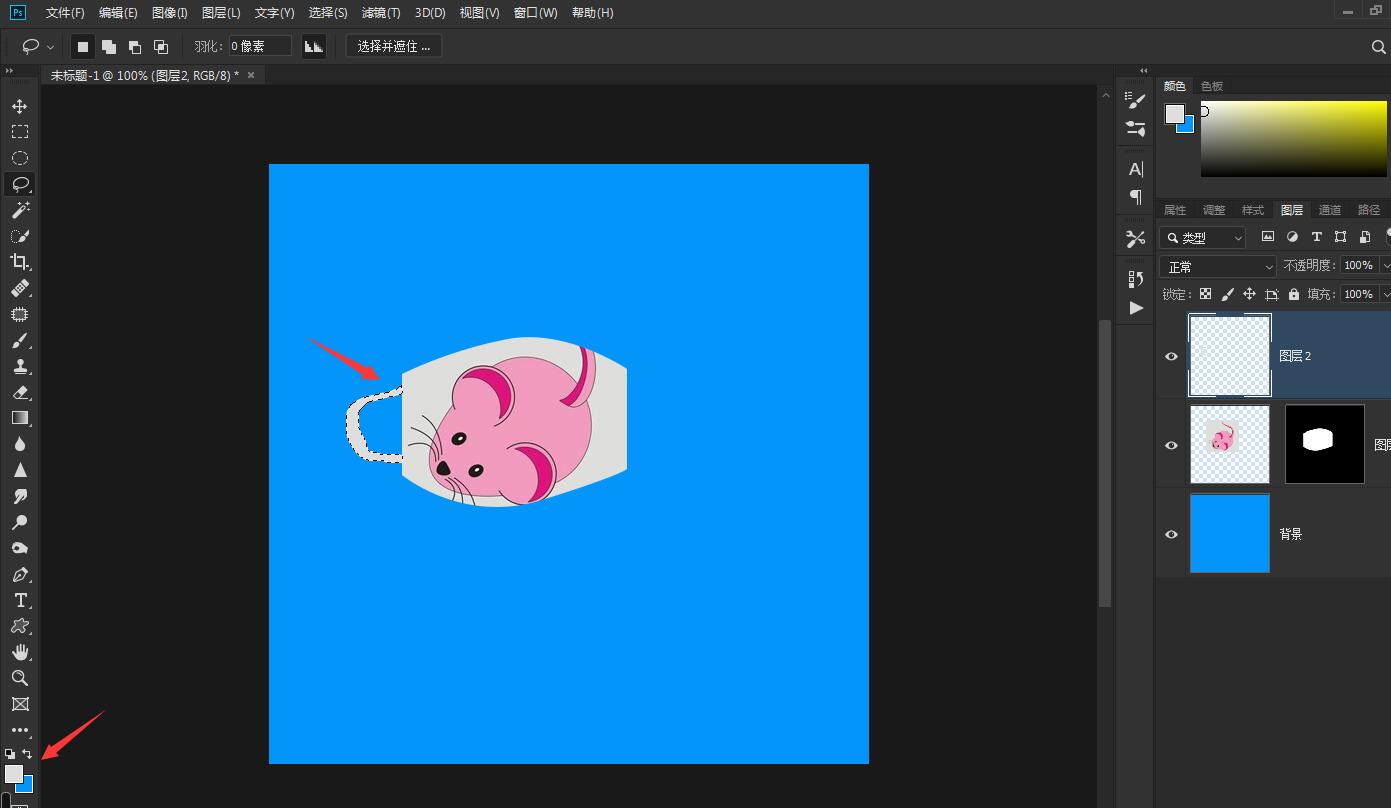The image size is (1391, 808).
Task: Close the 未标题-1 document tab
Action: point(251,75)
